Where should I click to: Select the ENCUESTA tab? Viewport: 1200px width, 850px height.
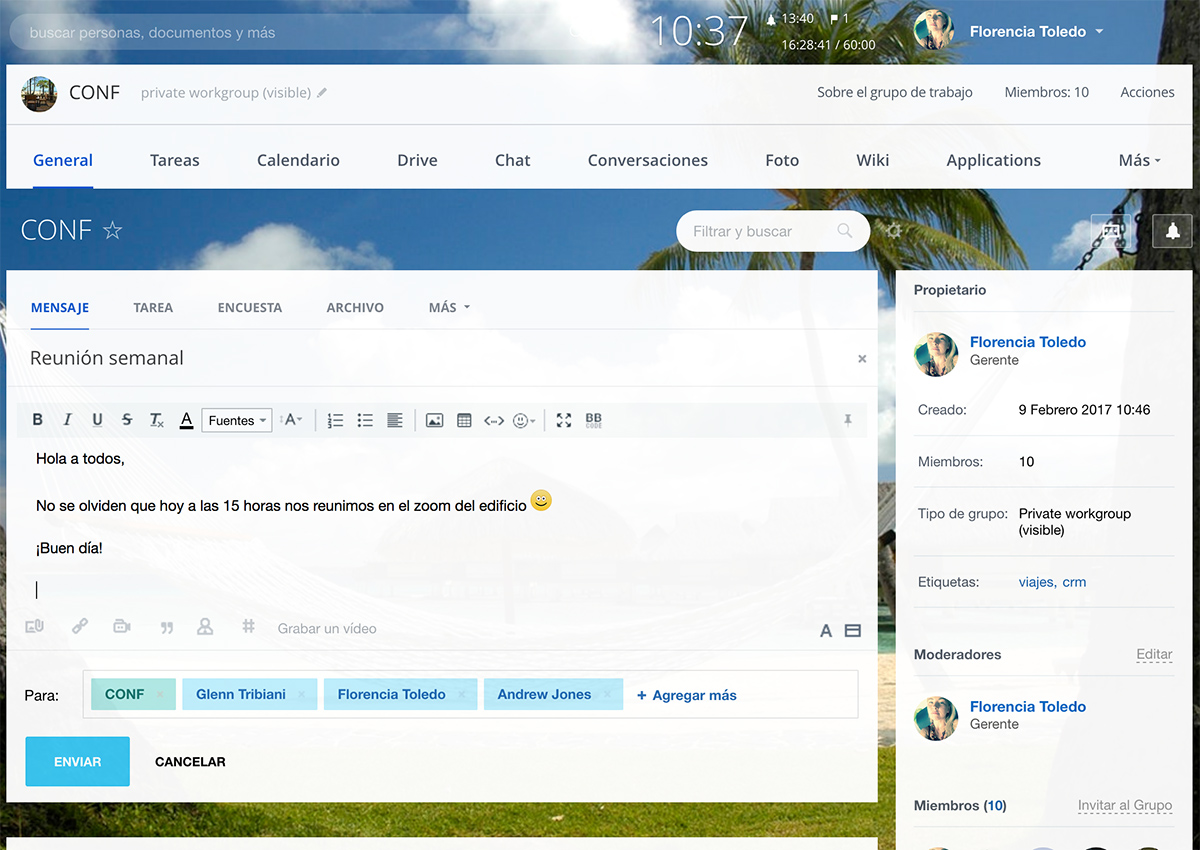pos(250,308)
